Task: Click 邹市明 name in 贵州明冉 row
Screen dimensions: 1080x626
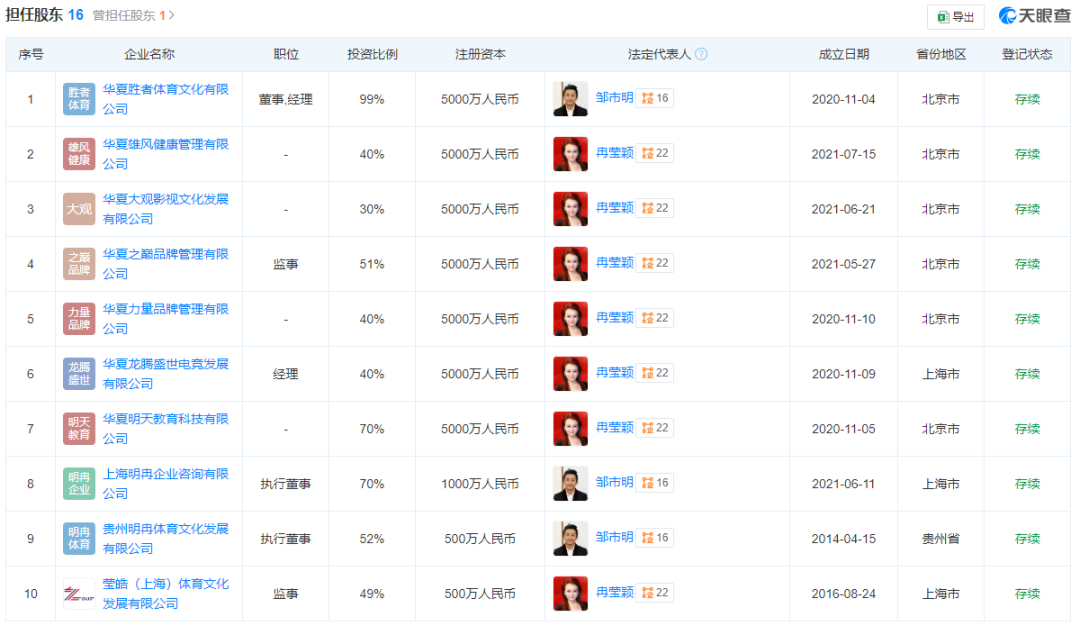Action: (x=614, y=537)
